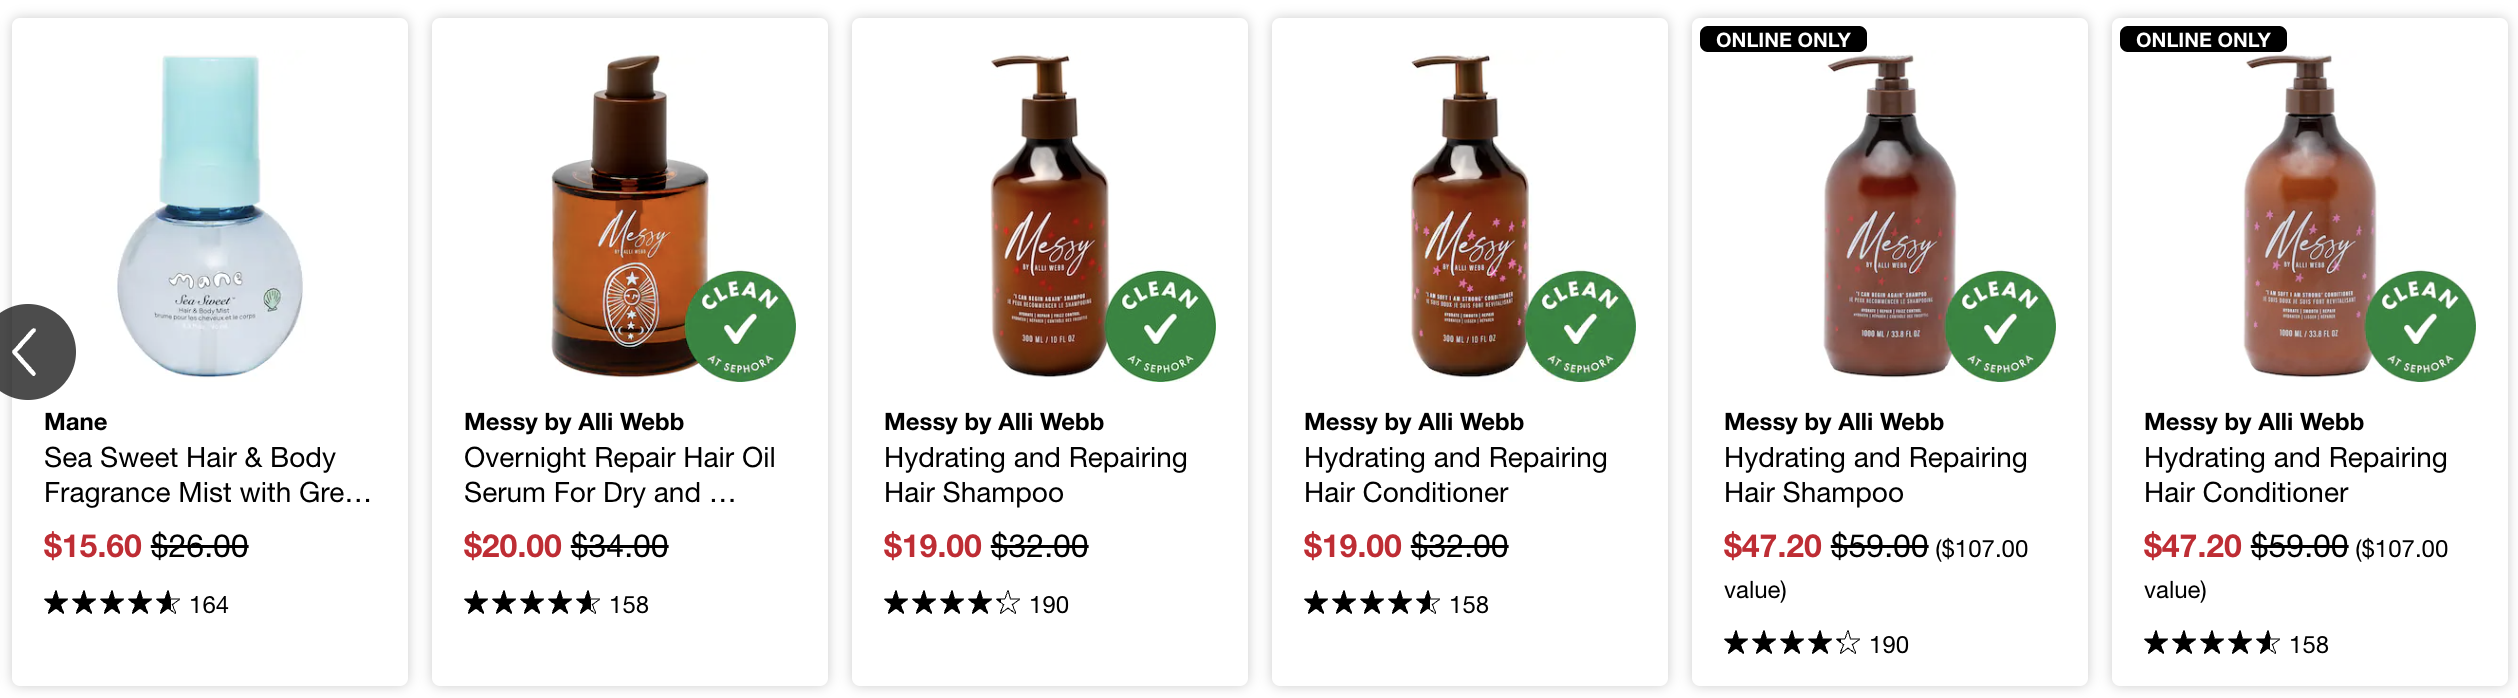Click the previous carousel arrow button
The width and height of the screenshot is (2518, 698).
30,352
